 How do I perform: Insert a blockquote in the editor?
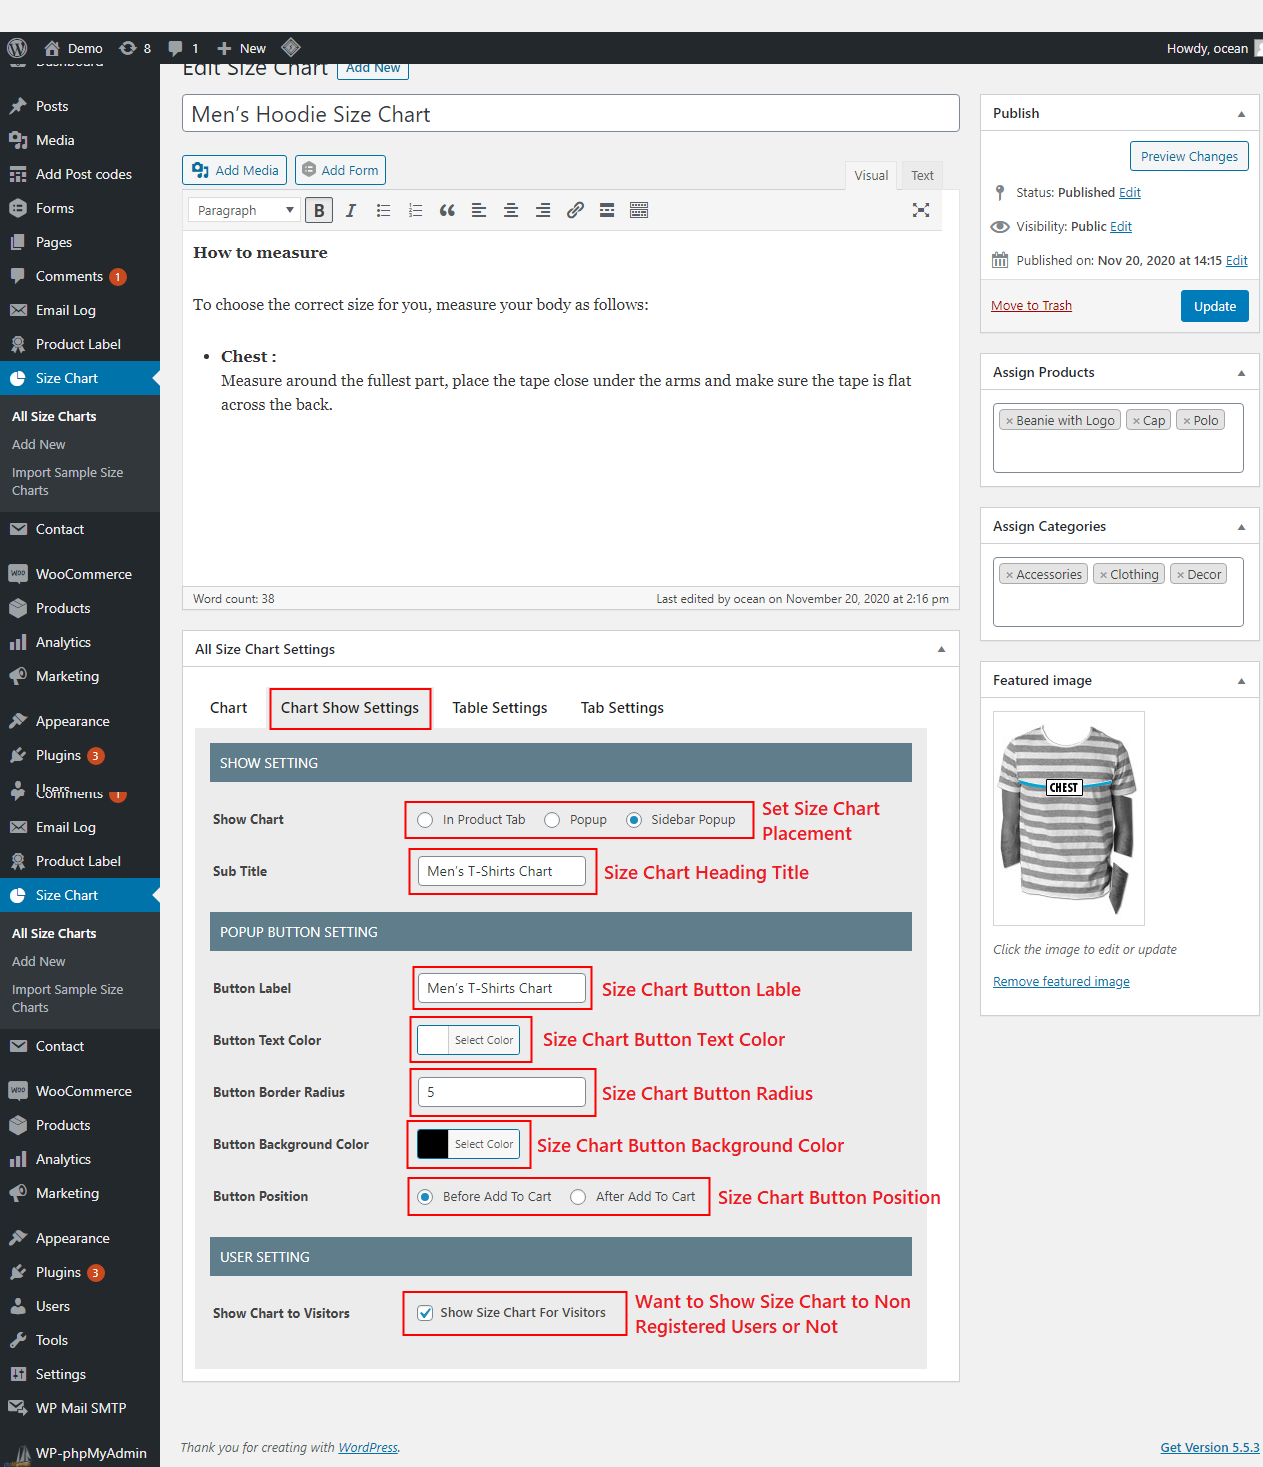[x=447, y=210]
